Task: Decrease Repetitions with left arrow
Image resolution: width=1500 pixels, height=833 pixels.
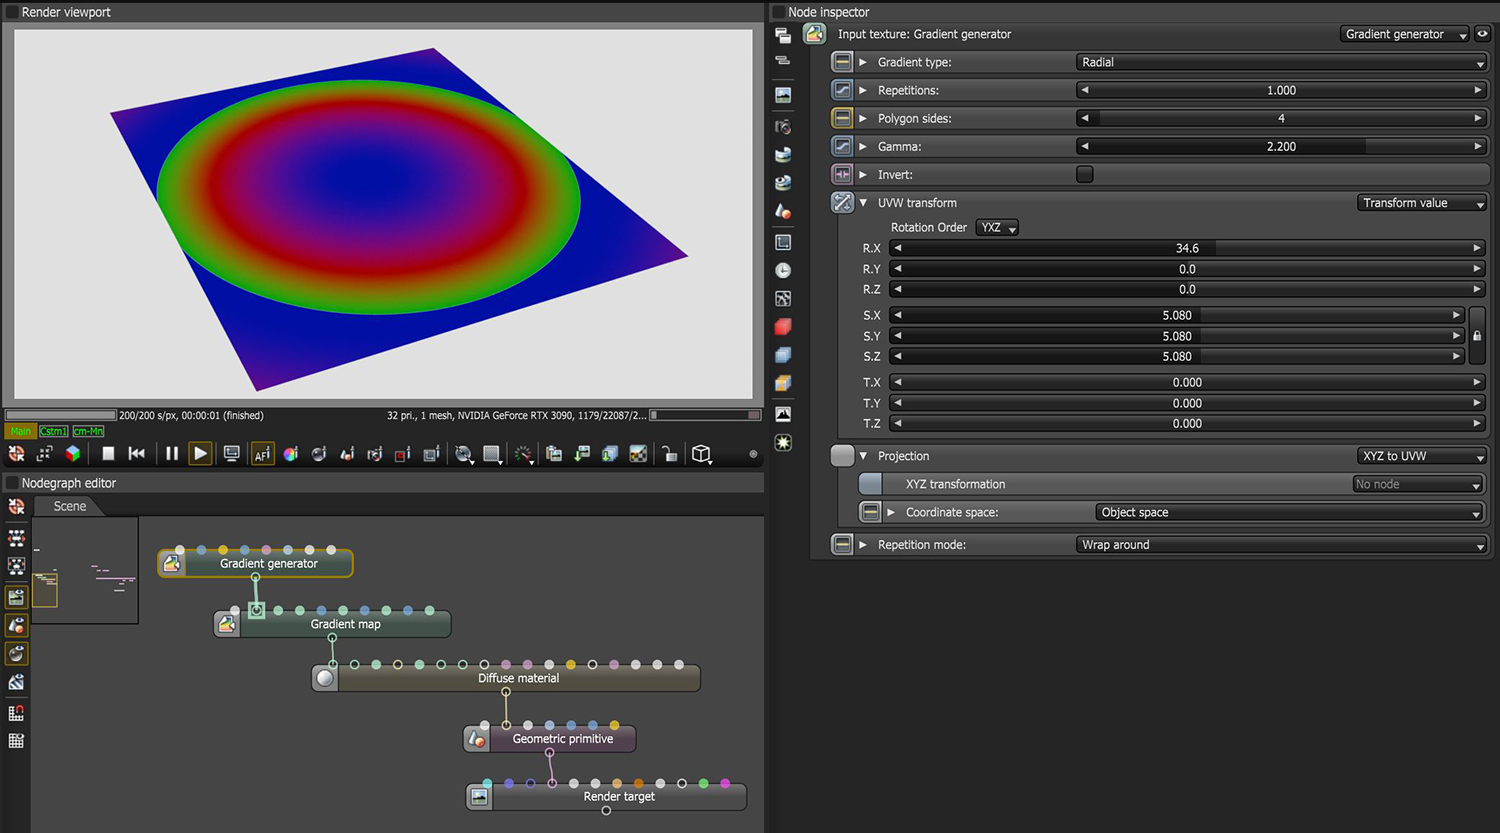Action: (1084, 90)
